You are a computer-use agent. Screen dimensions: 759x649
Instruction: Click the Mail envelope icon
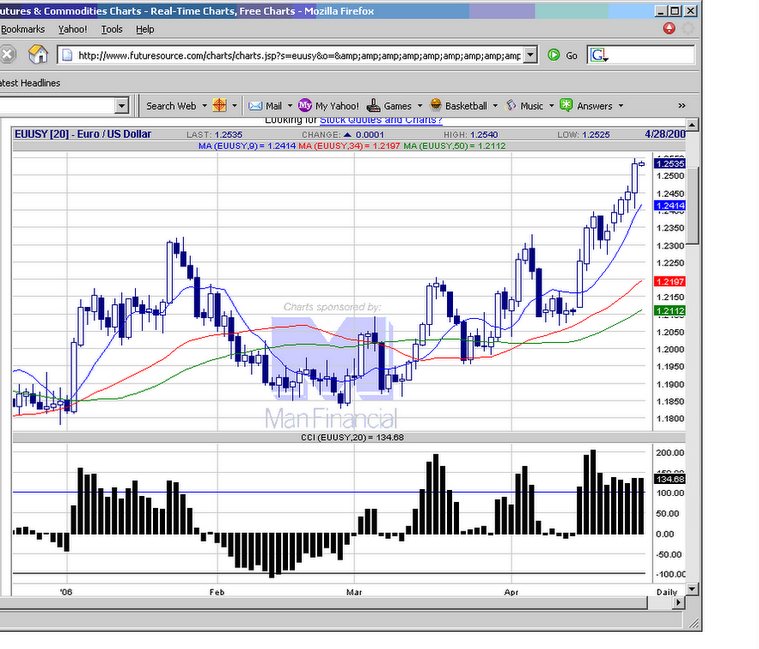(255, 106)
